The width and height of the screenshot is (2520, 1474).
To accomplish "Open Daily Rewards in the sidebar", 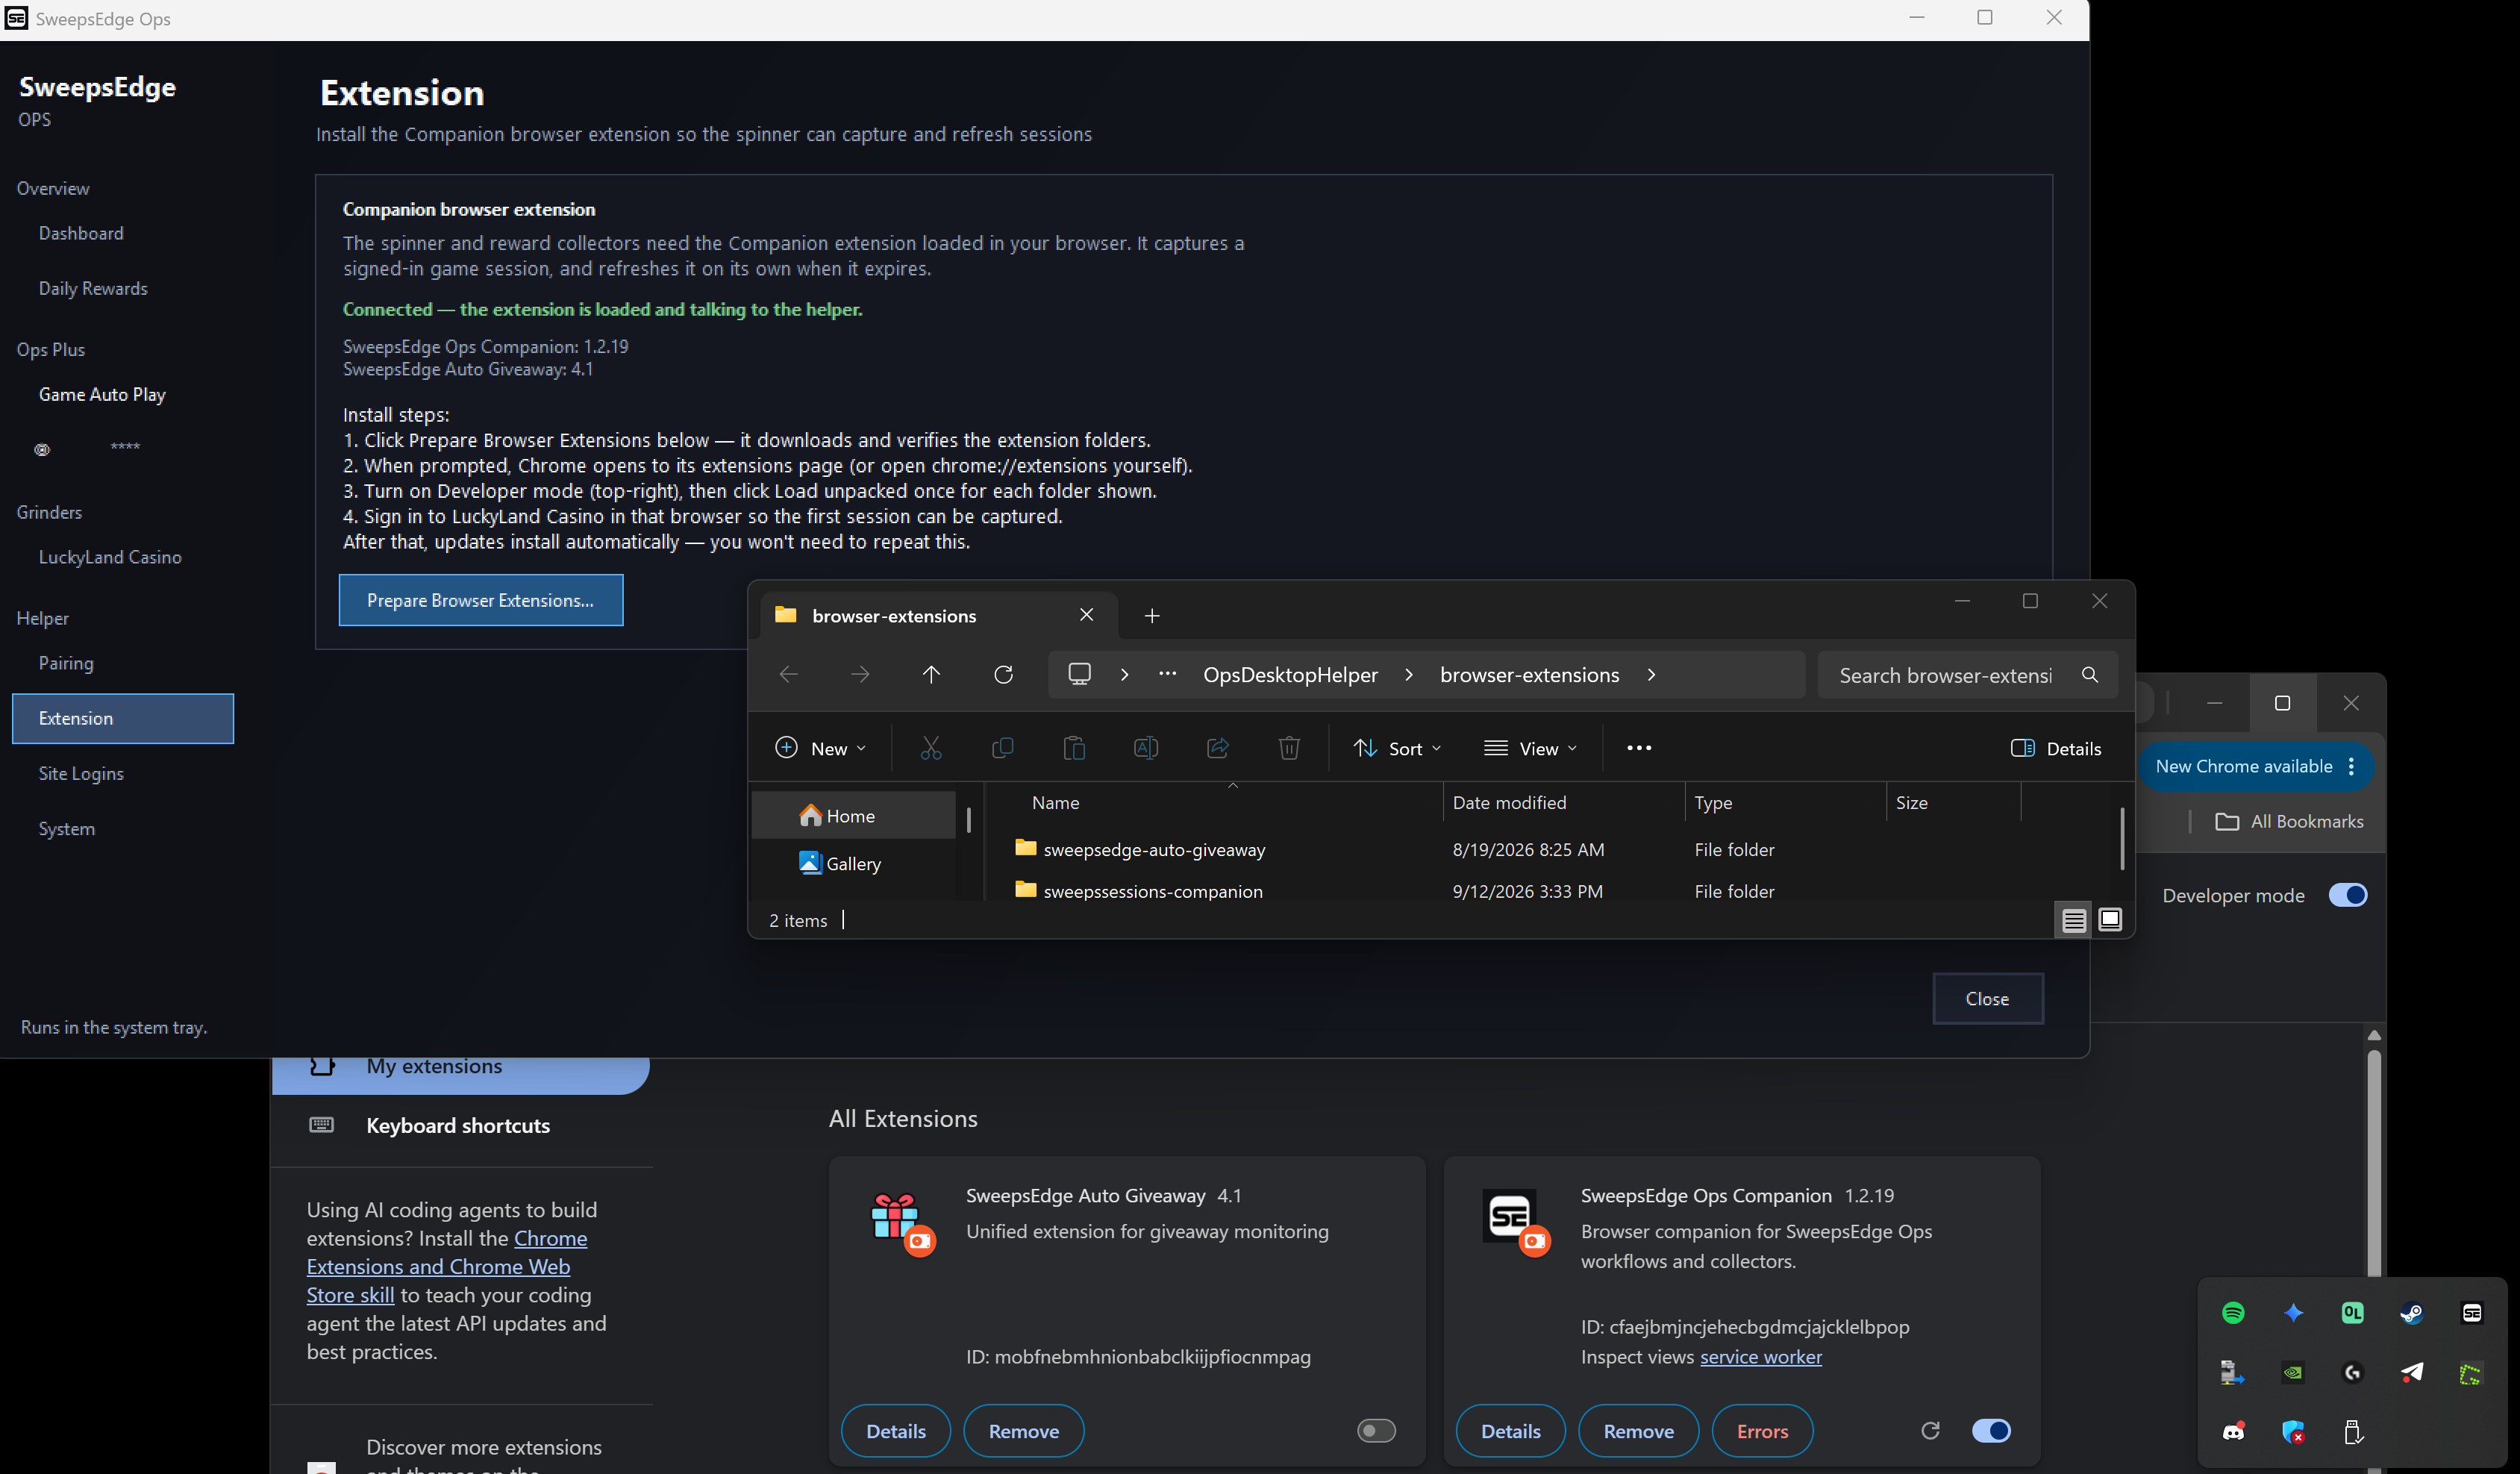I will click(93, 288).
